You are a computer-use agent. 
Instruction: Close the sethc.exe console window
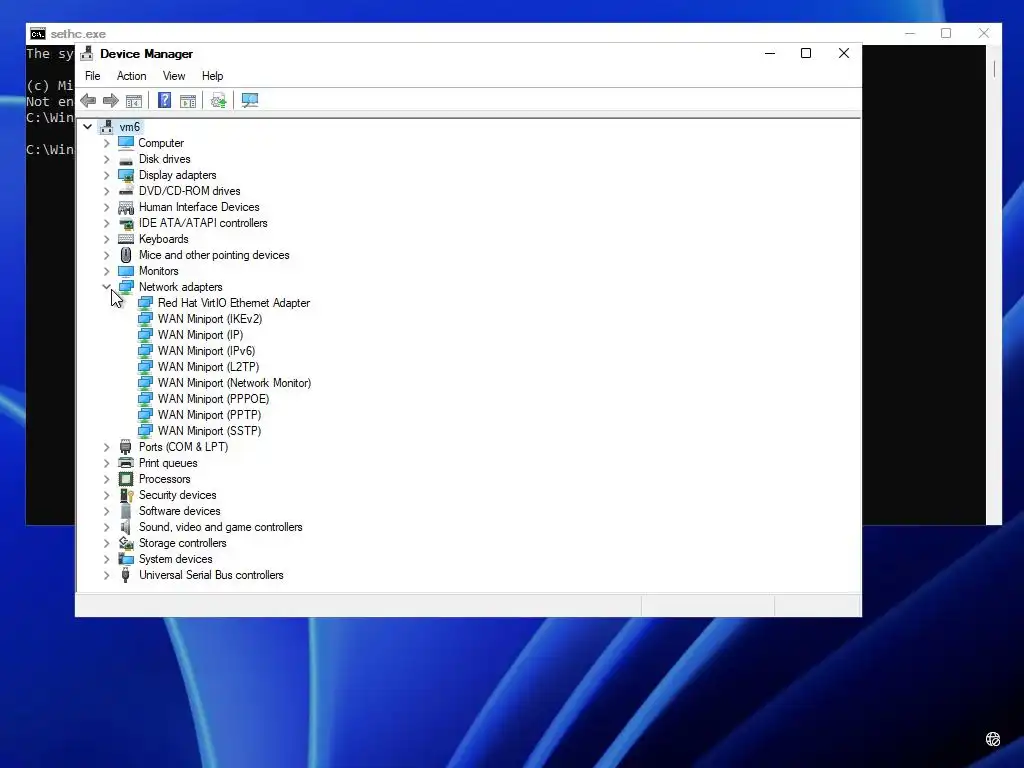click(984, 33)
